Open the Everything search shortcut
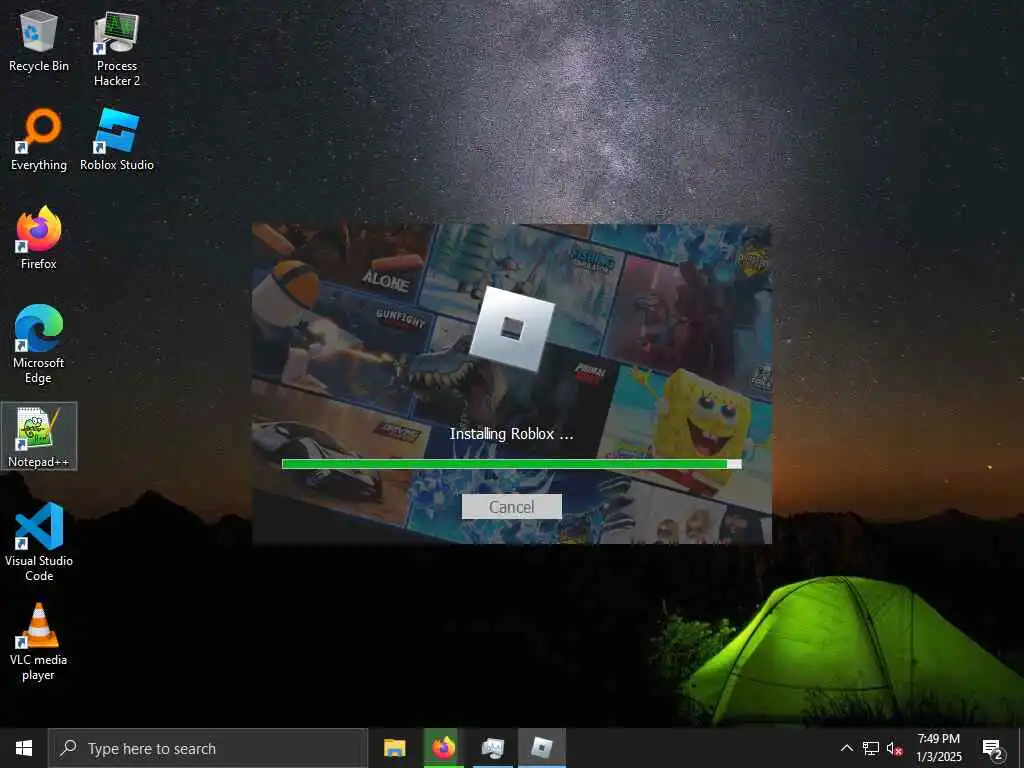Image resolution: width=1024 pixels, height=768 pixels. click(x=39, y=140)
